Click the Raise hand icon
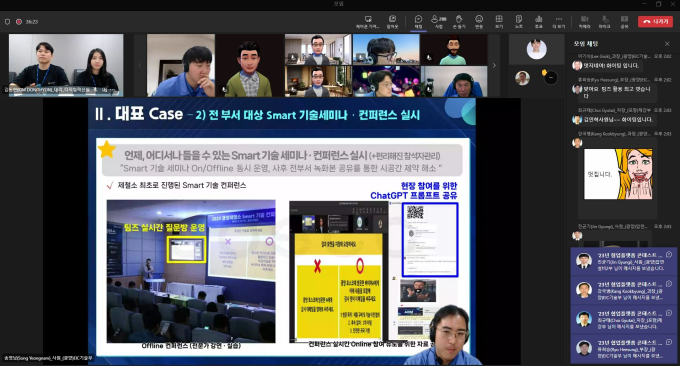Viewport: 680px width, 366px height. [x=459, y=21]
